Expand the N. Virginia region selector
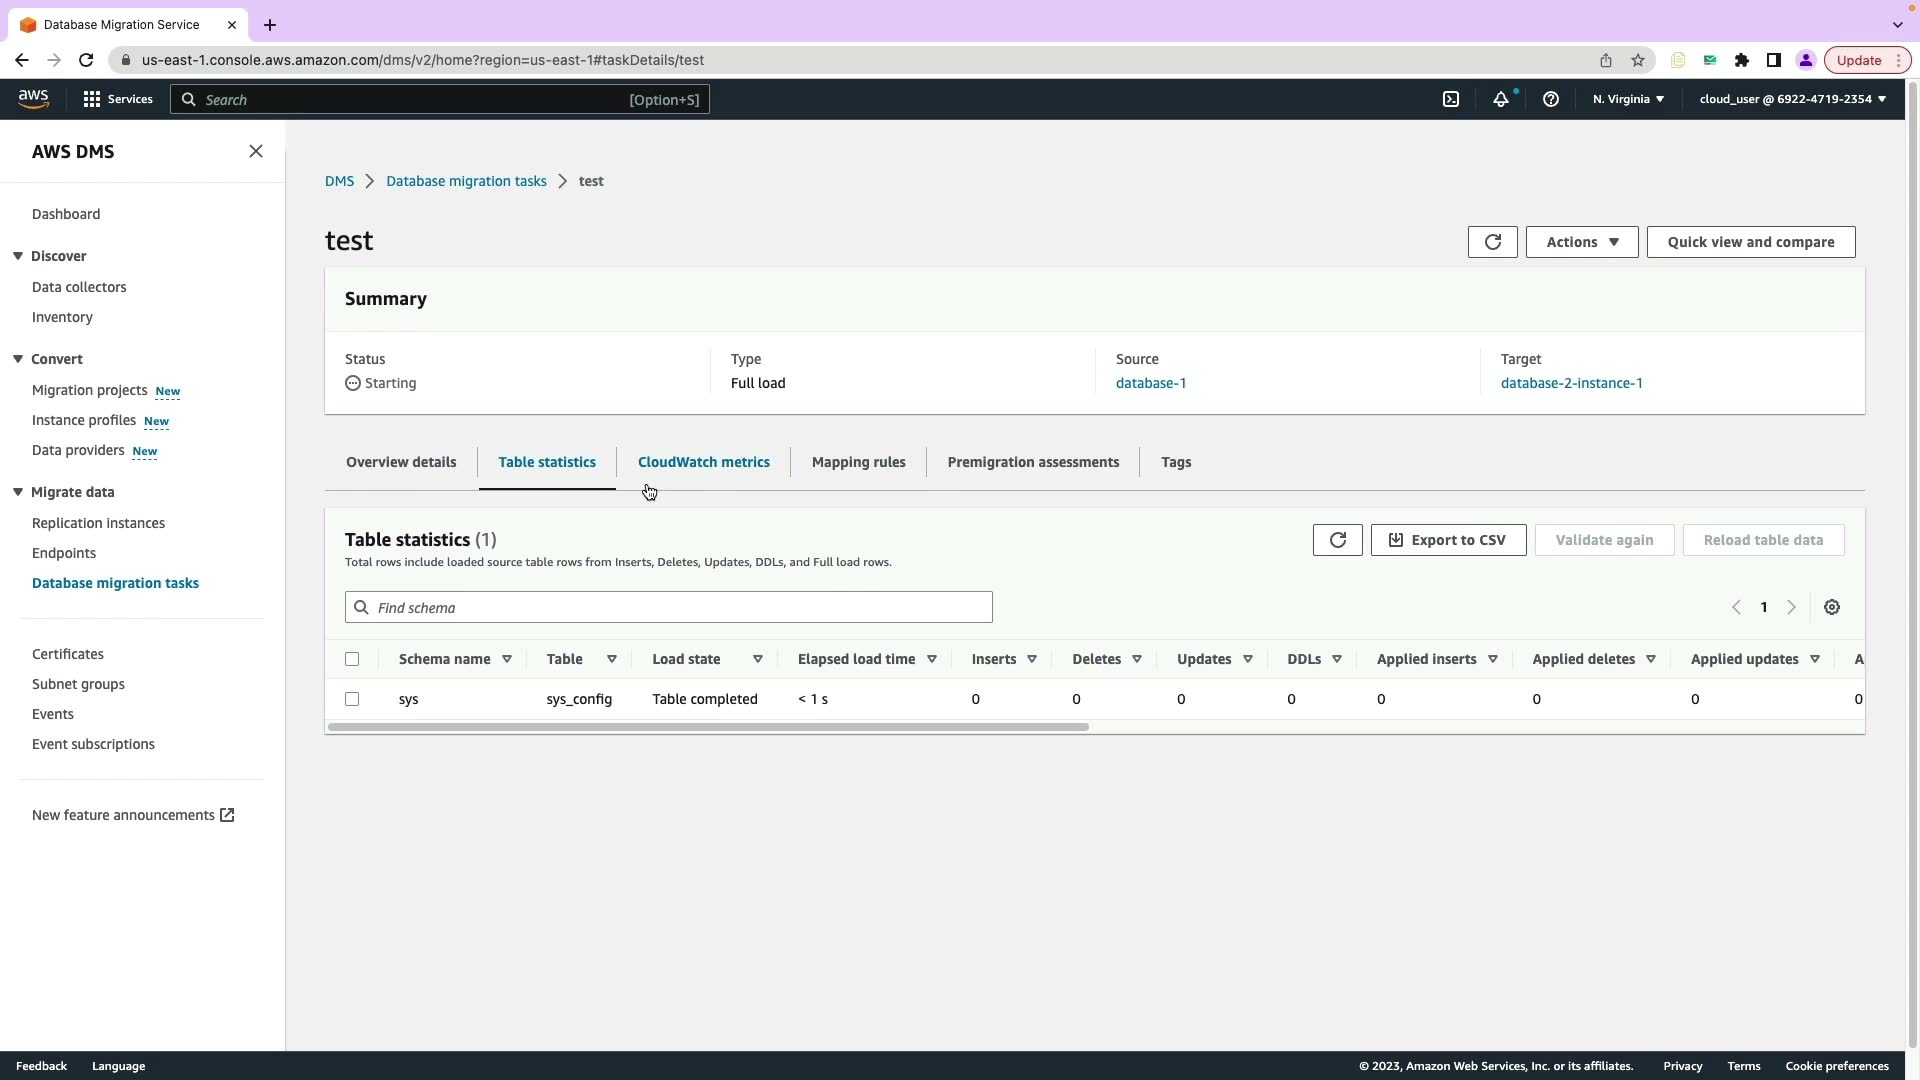The height and width of the screenshot is (1080, 1920). (1628, 99)
